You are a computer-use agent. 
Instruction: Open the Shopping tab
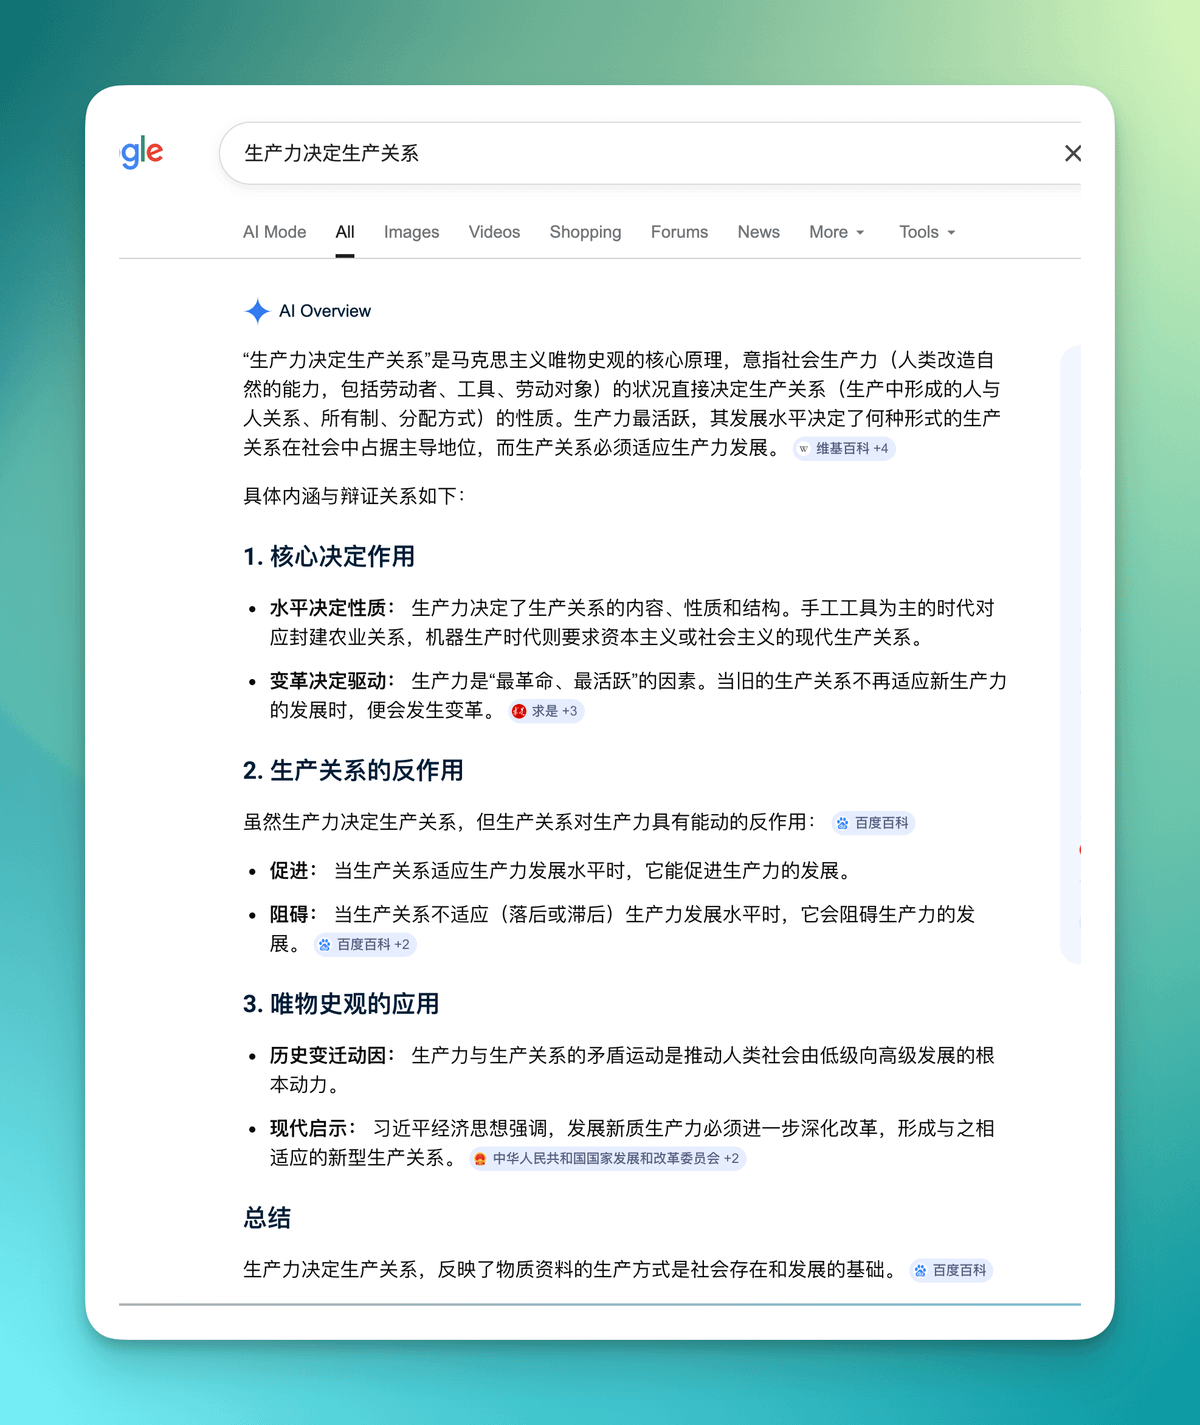[x=585, y=232]
